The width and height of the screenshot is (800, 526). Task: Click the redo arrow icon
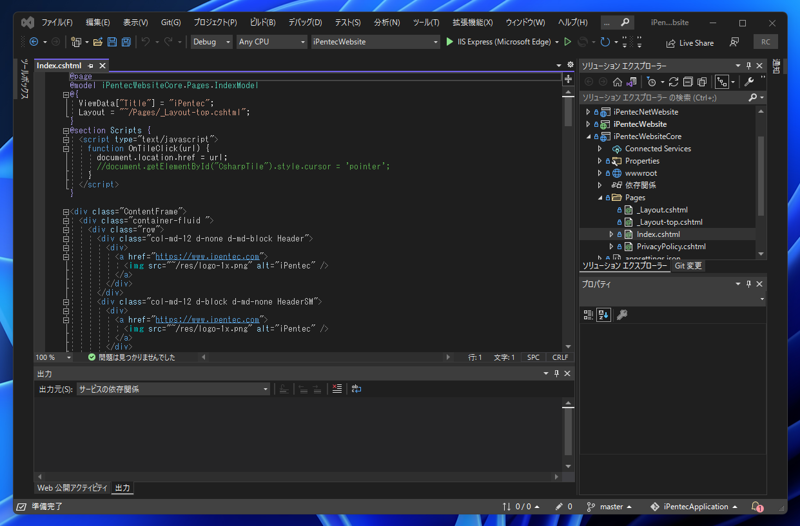click(168, 42)
